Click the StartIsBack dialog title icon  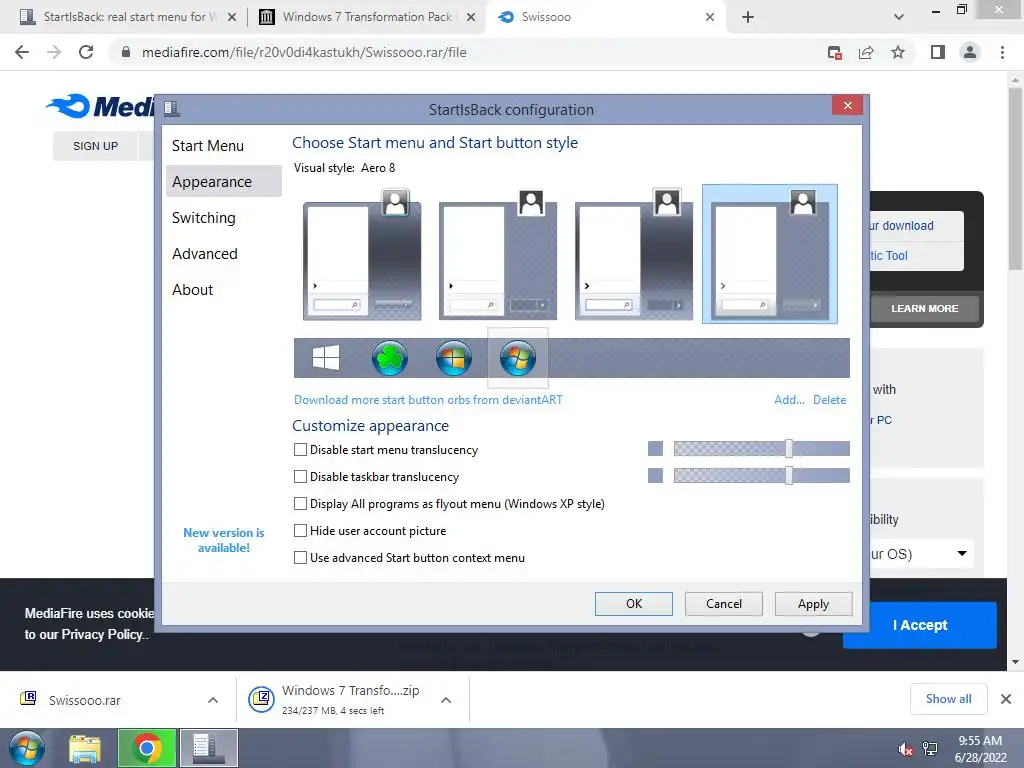point(172,108)
